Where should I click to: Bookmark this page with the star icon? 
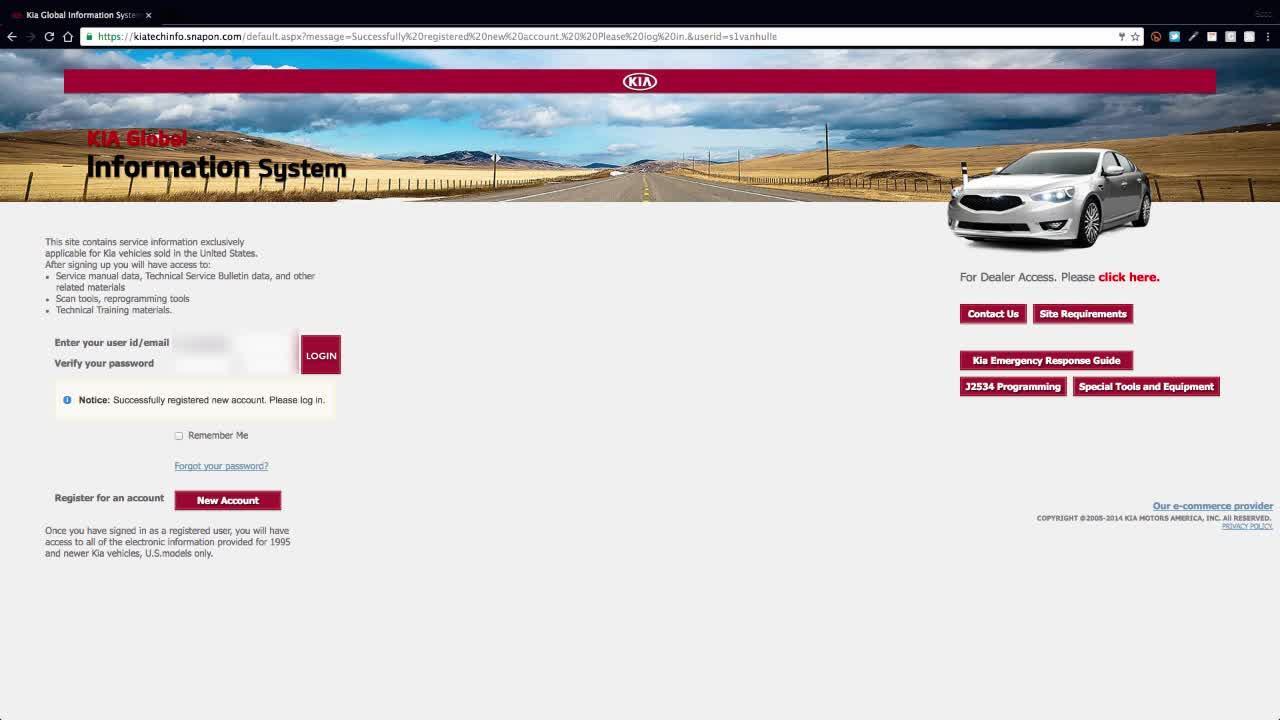click(1135, 37)
